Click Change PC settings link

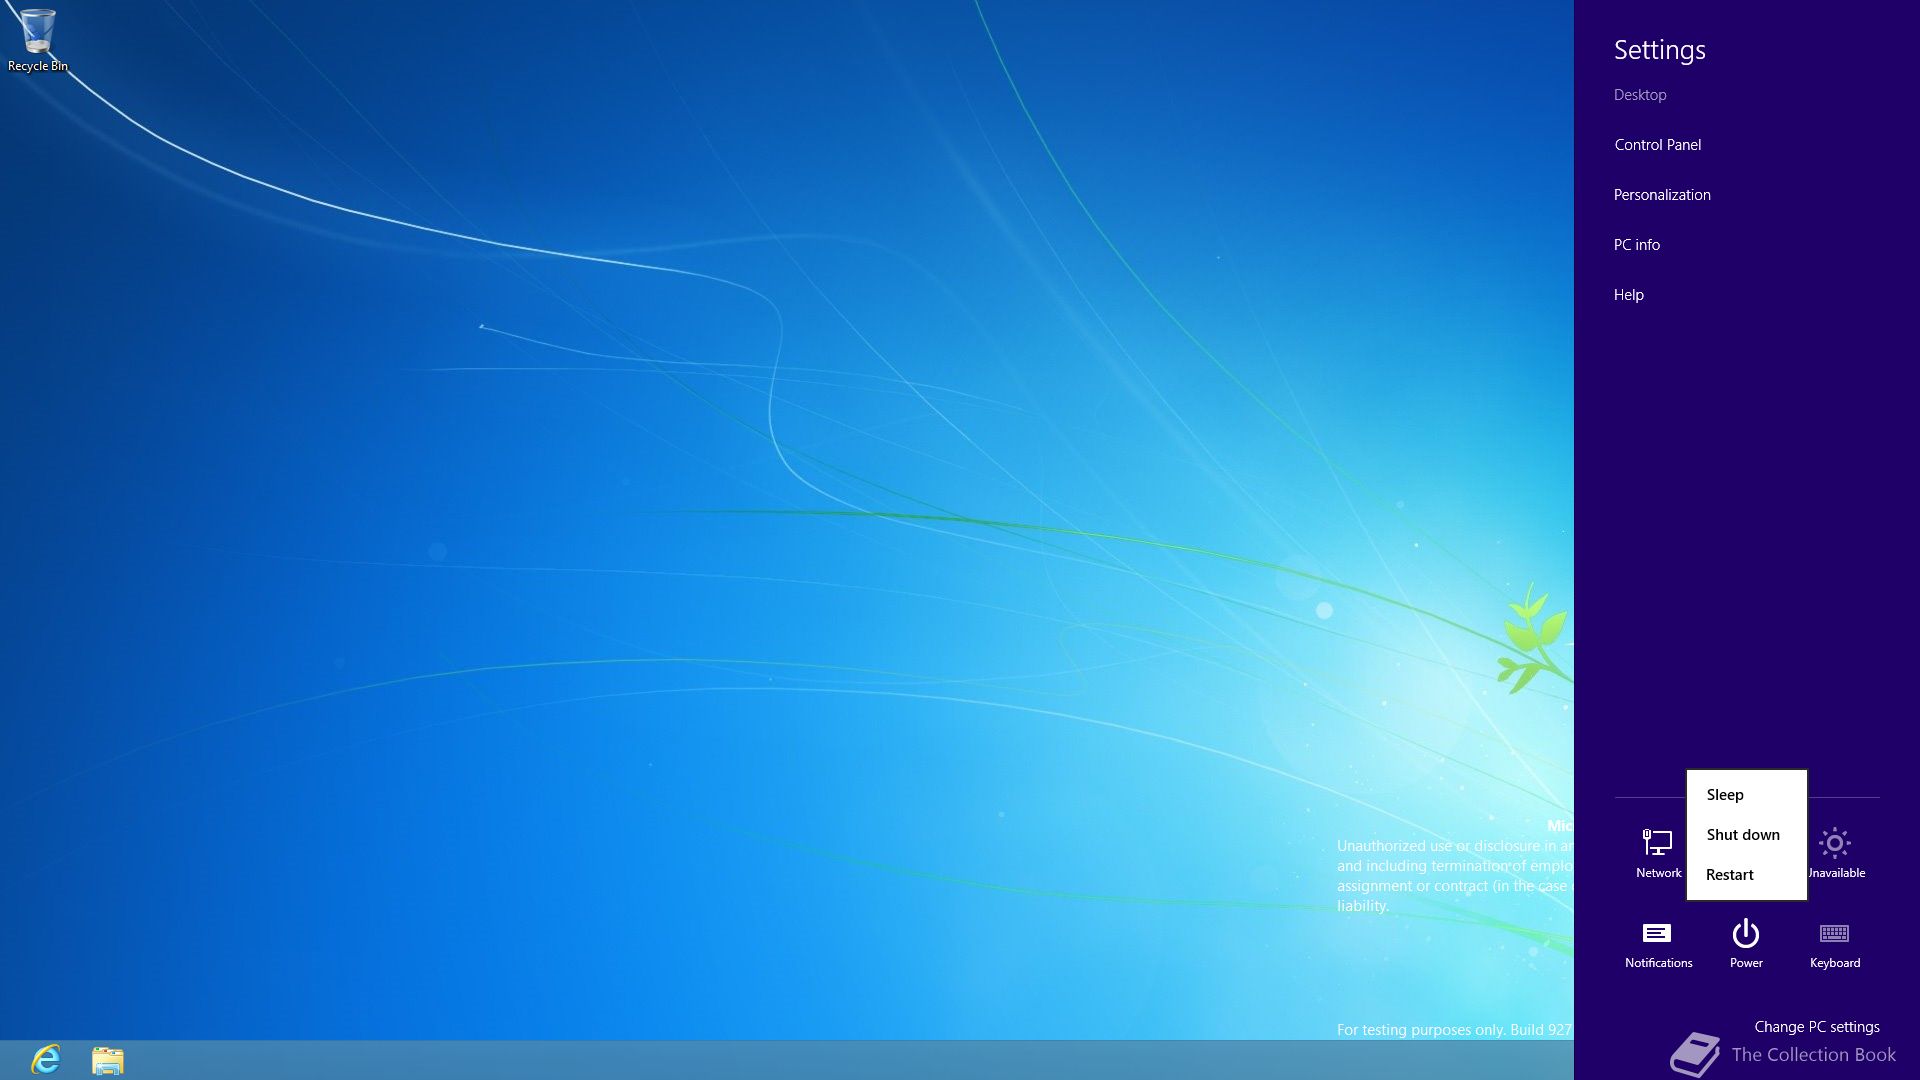[x=1816, y=1027]
